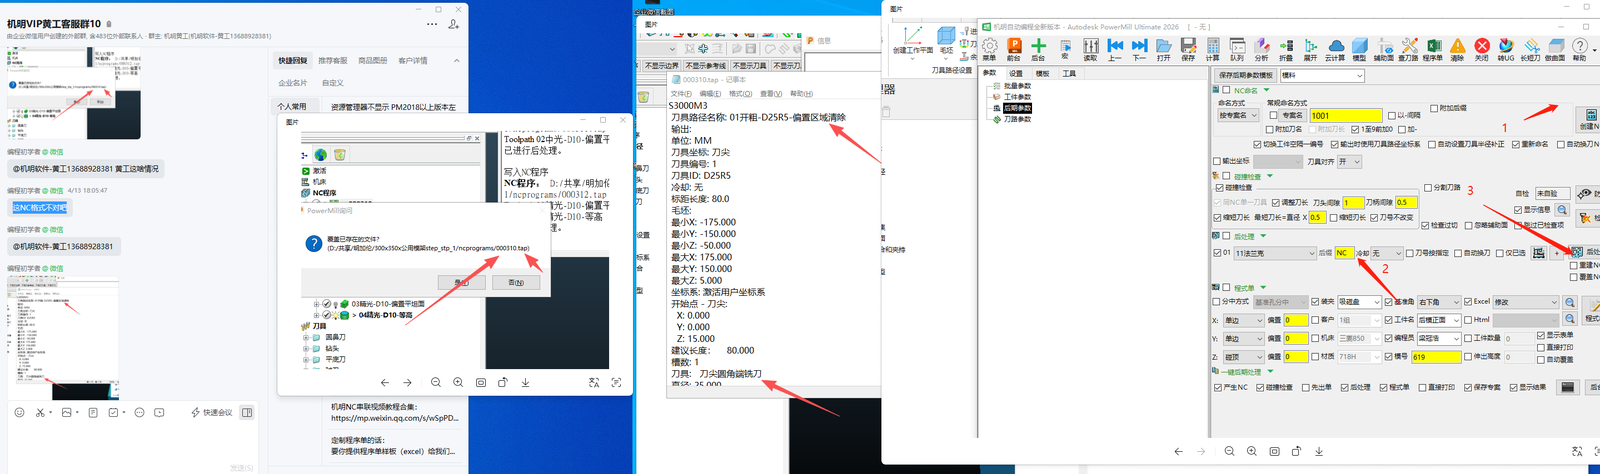
Task: Click the 快捷会议 button in chat
Action: coord(212,412)
